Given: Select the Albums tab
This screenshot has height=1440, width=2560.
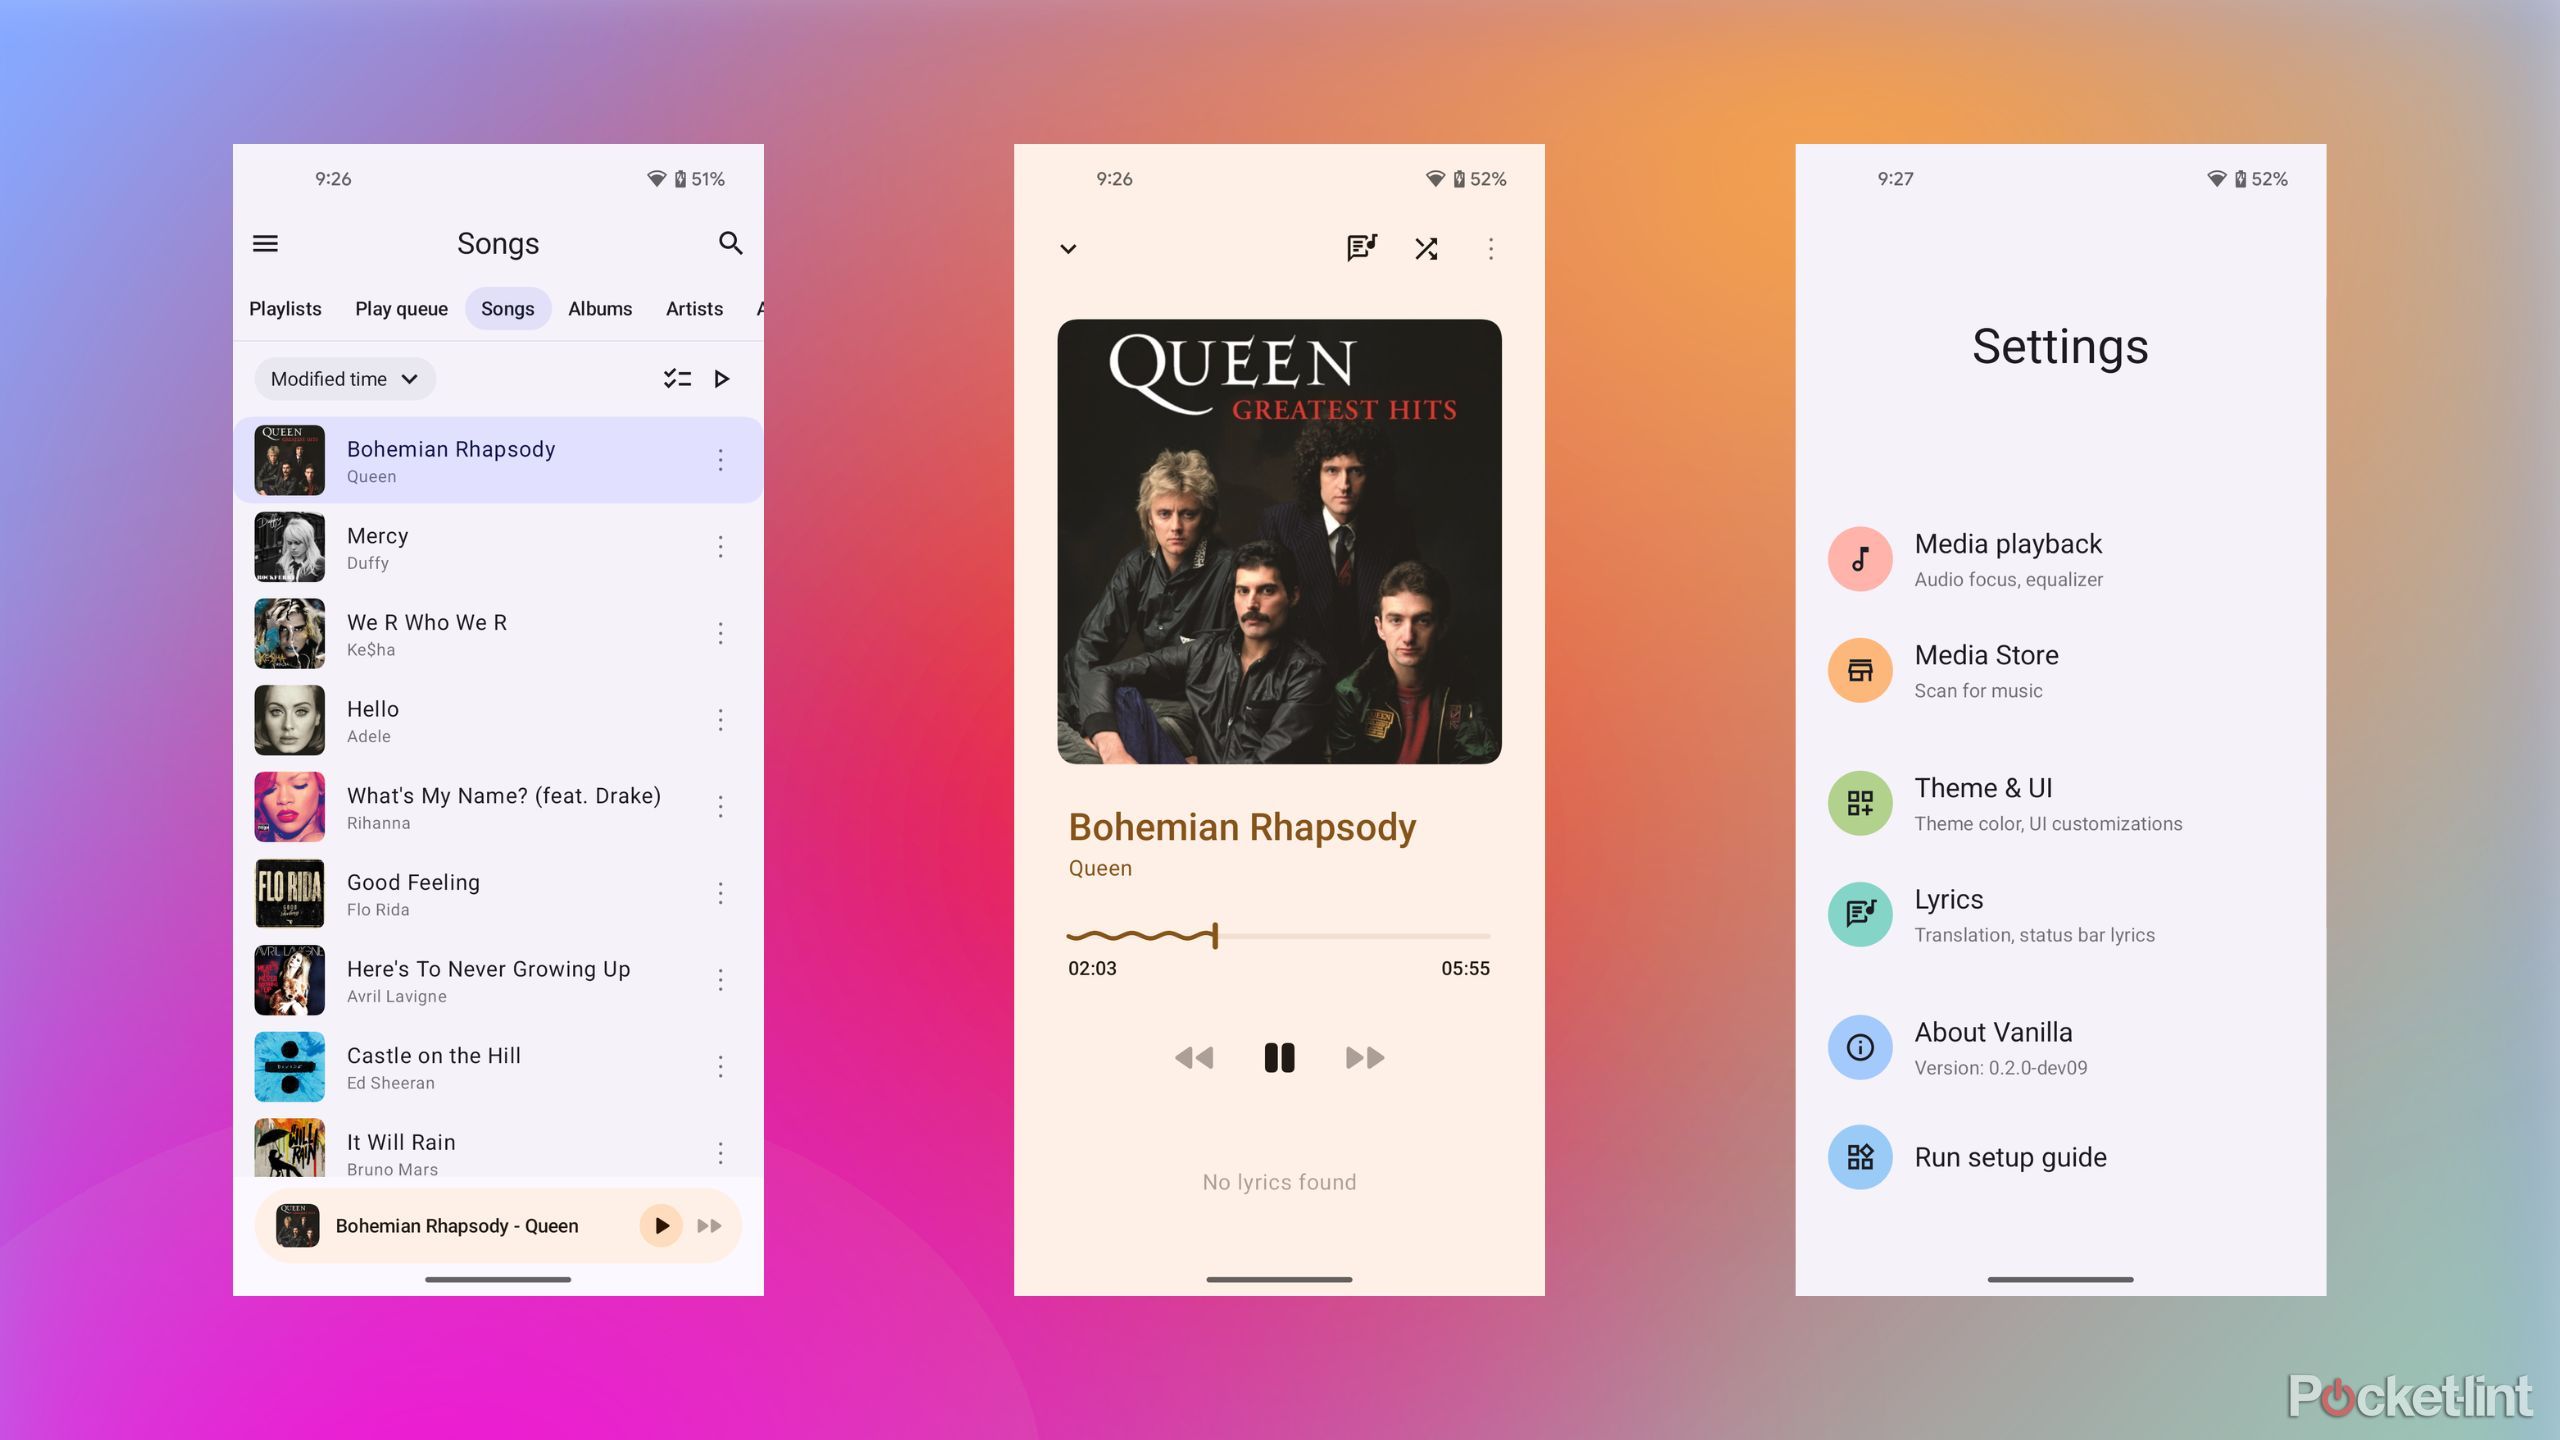Looking at the screenshot, I should tap(600, 308).
